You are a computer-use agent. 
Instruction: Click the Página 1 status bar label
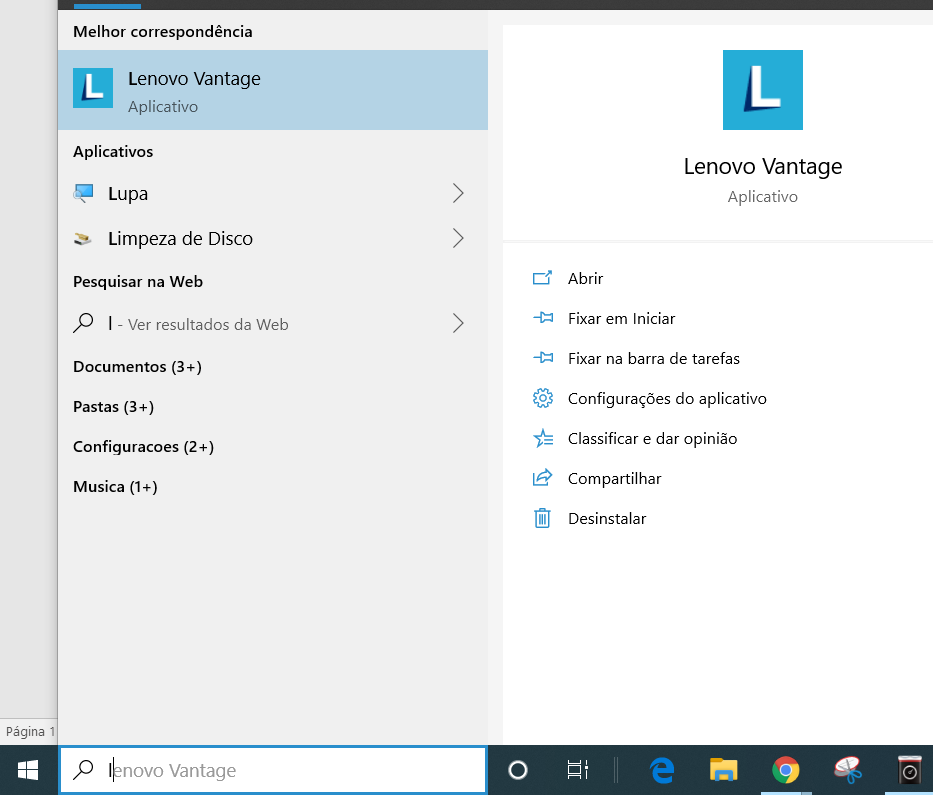pos(30,731)
